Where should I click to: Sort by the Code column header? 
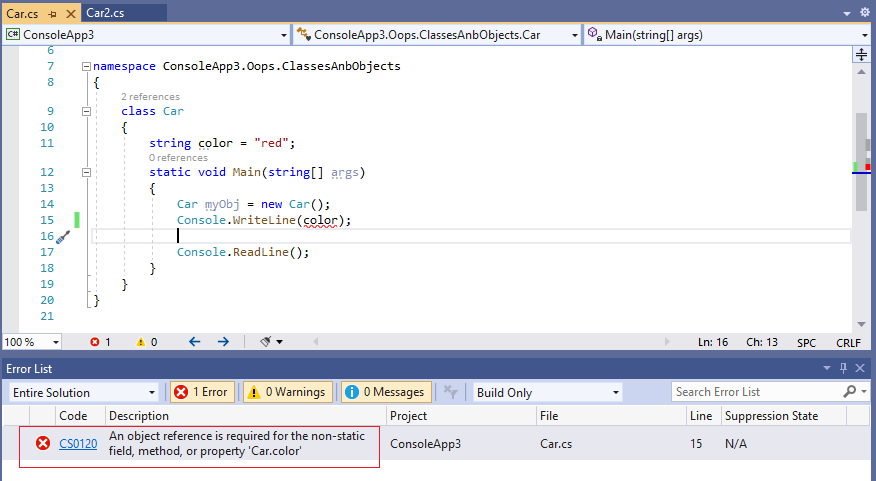tap(73, 416)
